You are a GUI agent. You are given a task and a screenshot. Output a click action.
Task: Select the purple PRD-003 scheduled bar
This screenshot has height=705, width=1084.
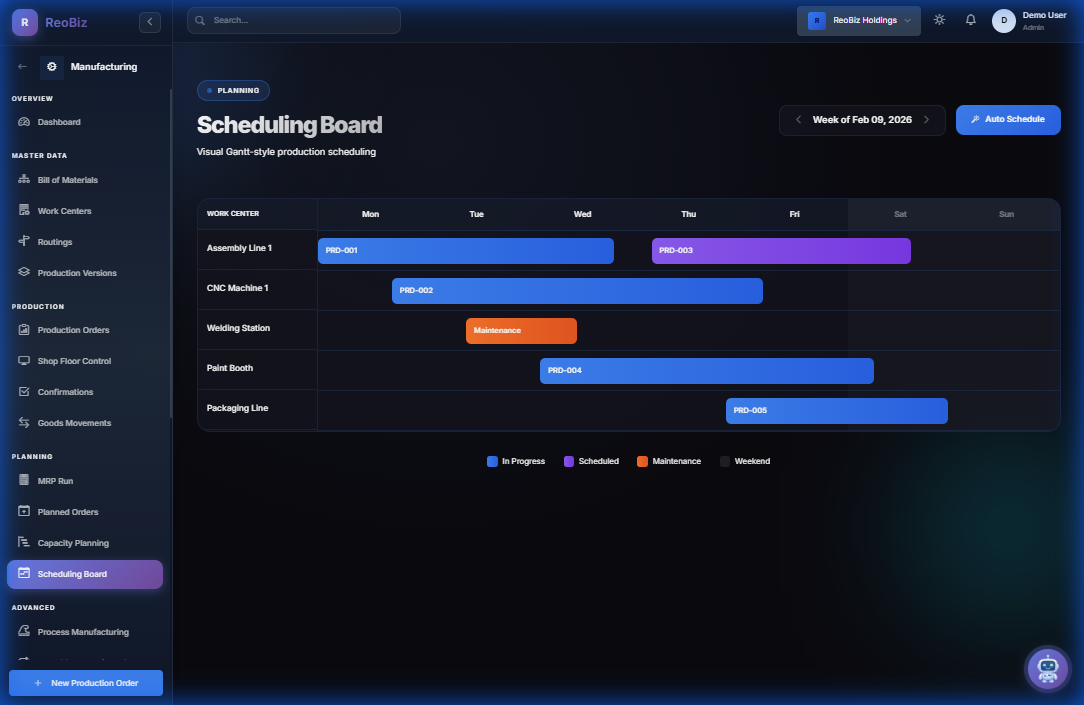(781, 250)
